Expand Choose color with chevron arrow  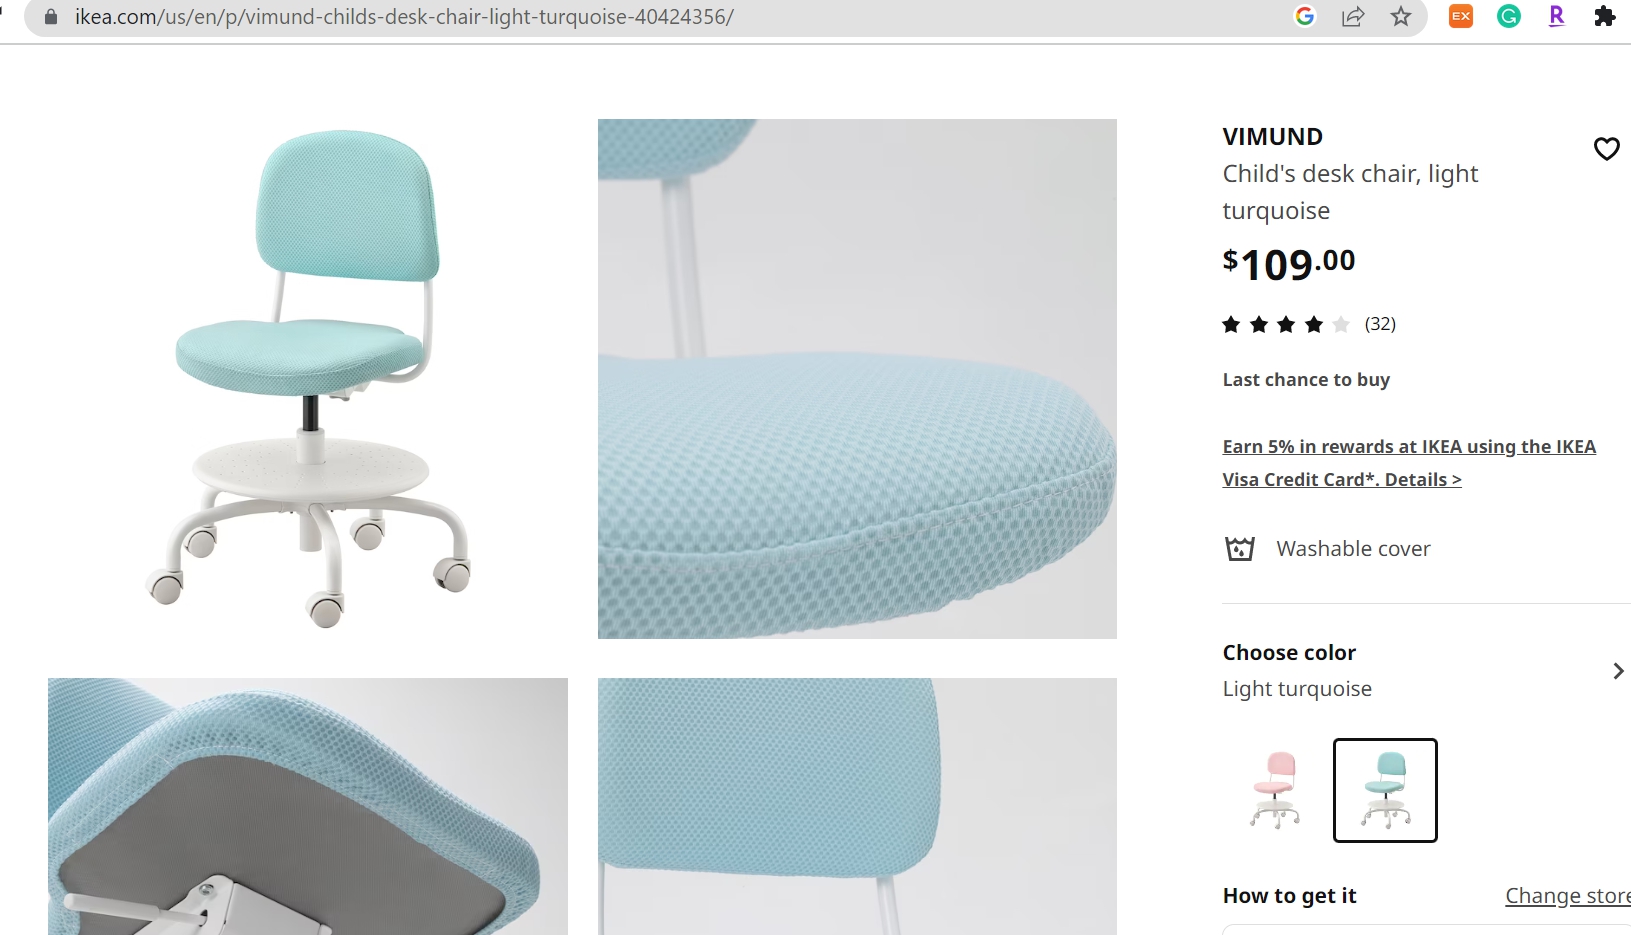coord(1618,671)
